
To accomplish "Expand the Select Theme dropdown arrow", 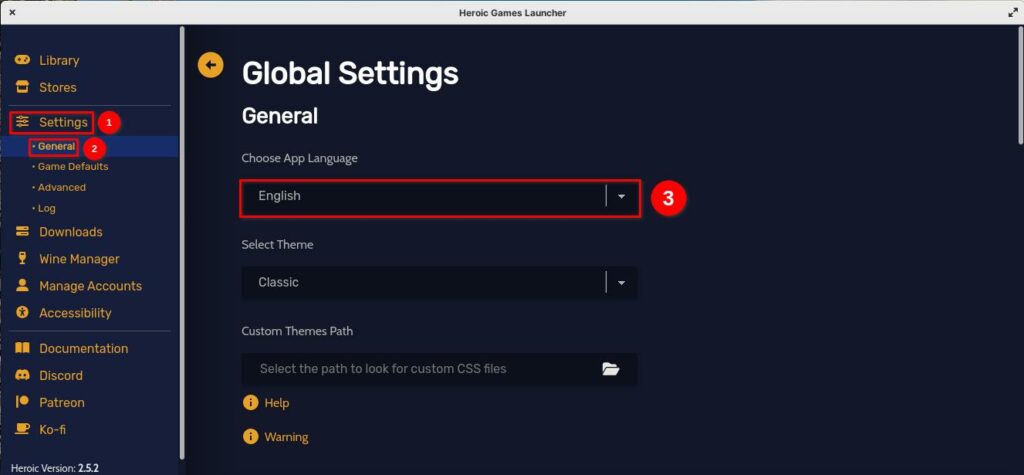I will 621,283.
